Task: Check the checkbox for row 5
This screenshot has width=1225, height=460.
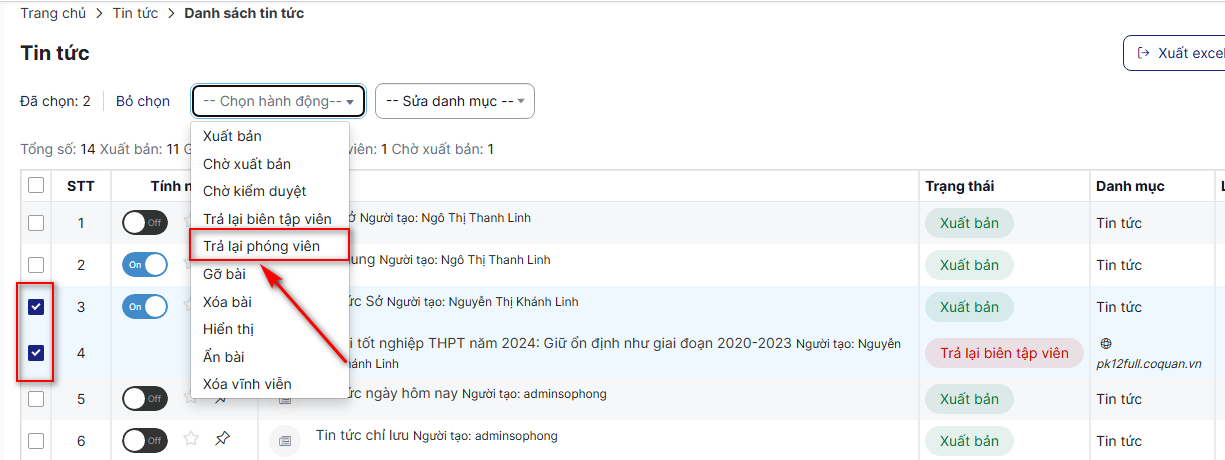Action: [36, 398]
